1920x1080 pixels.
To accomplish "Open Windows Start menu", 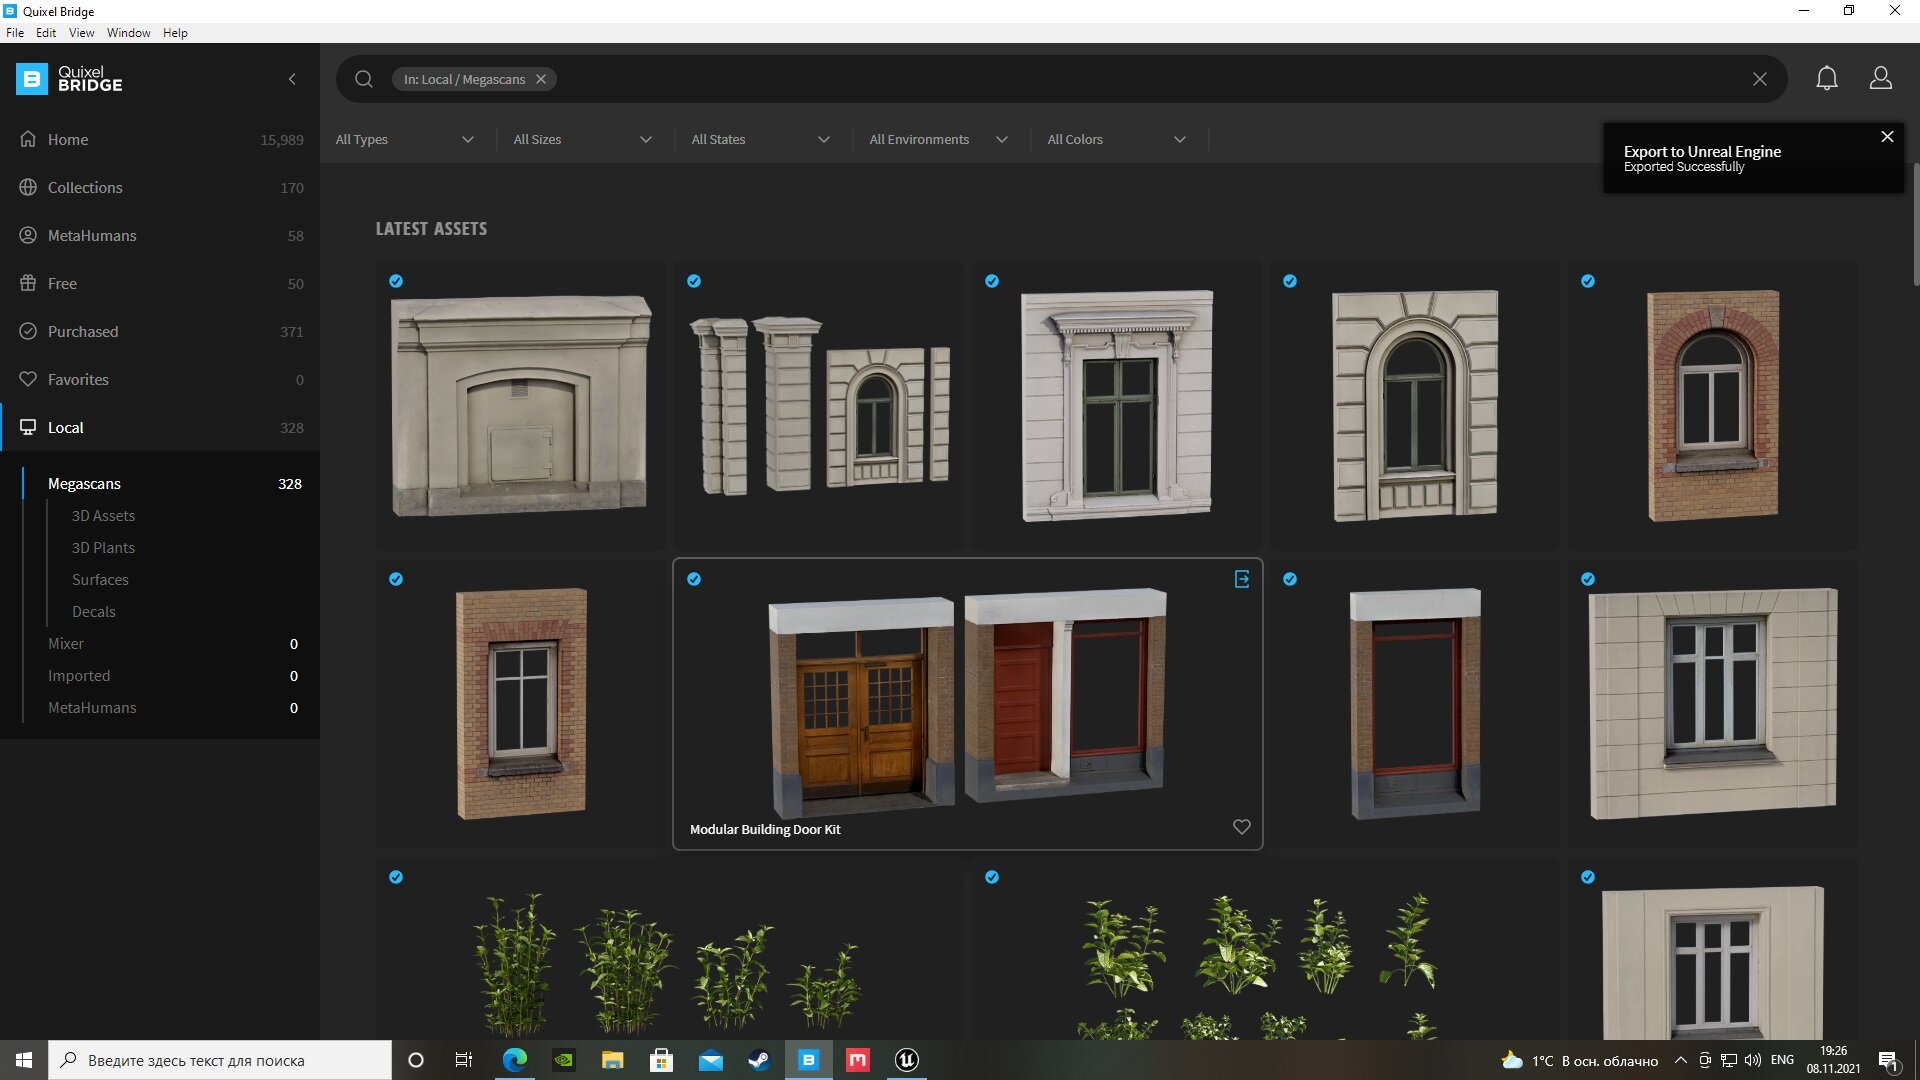I will (24, 1060).
